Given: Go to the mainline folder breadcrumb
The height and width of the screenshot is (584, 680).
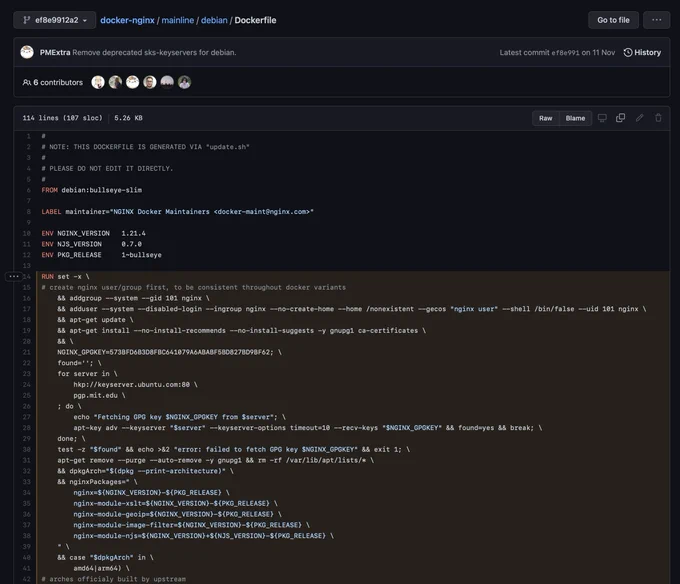Looking at the screenshot, I should pos(177,20).
